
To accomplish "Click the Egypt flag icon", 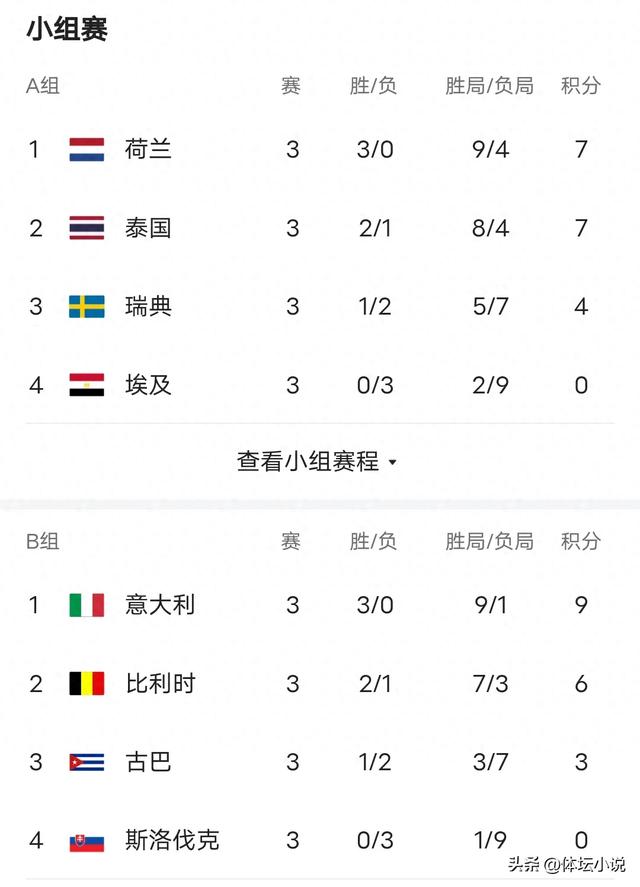I will click(x=87, y=385).
